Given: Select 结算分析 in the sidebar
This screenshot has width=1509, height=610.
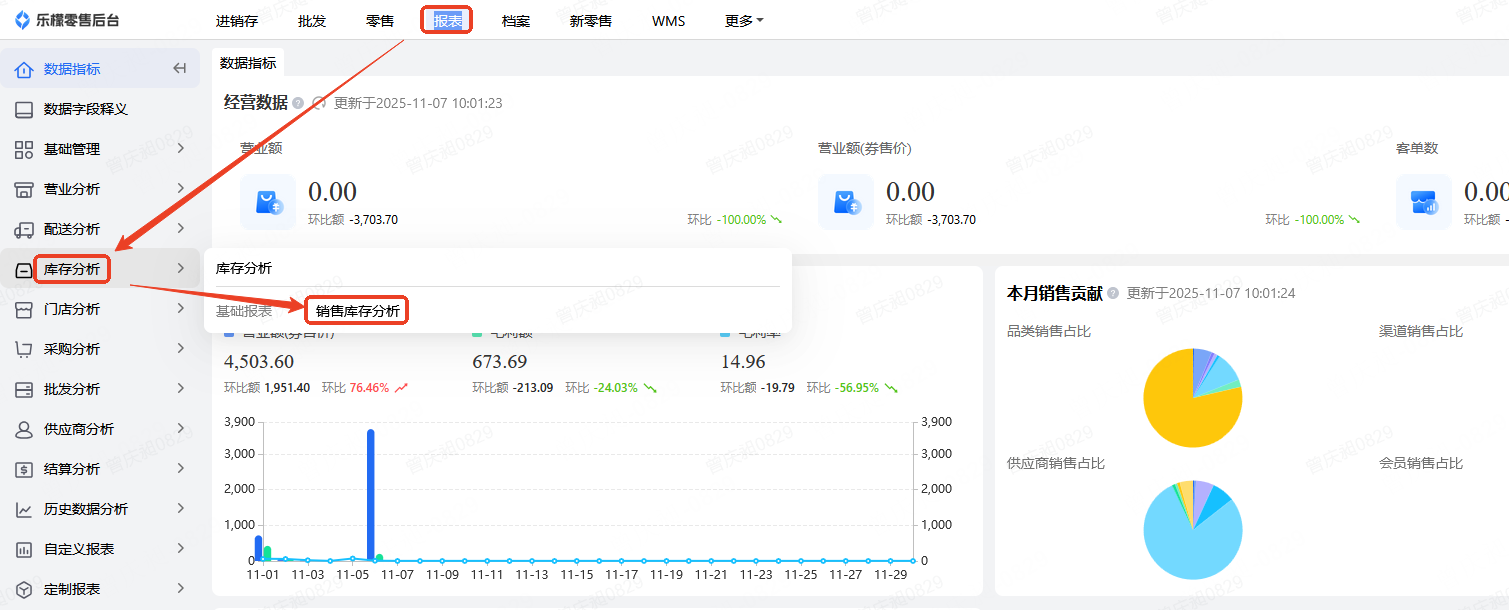Looking at the screenshot, I should coord(72,469).
